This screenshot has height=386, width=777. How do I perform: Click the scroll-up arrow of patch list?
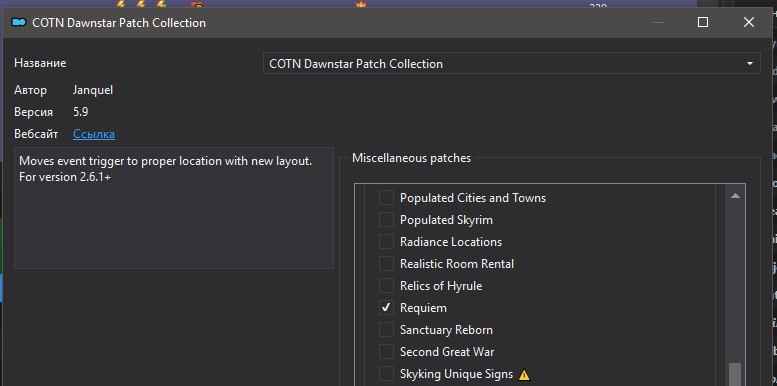click(x=735, y=196)
